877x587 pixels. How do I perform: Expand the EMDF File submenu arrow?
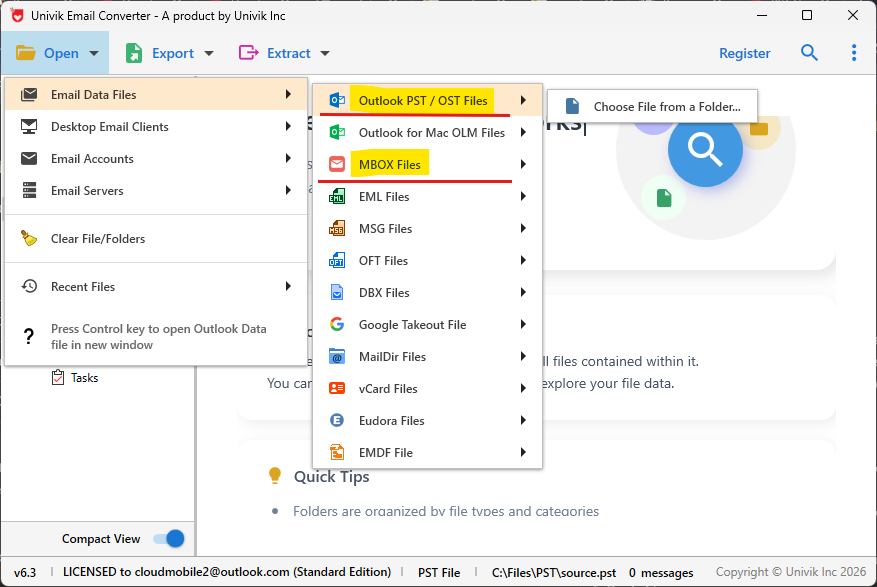coord(523,452)
